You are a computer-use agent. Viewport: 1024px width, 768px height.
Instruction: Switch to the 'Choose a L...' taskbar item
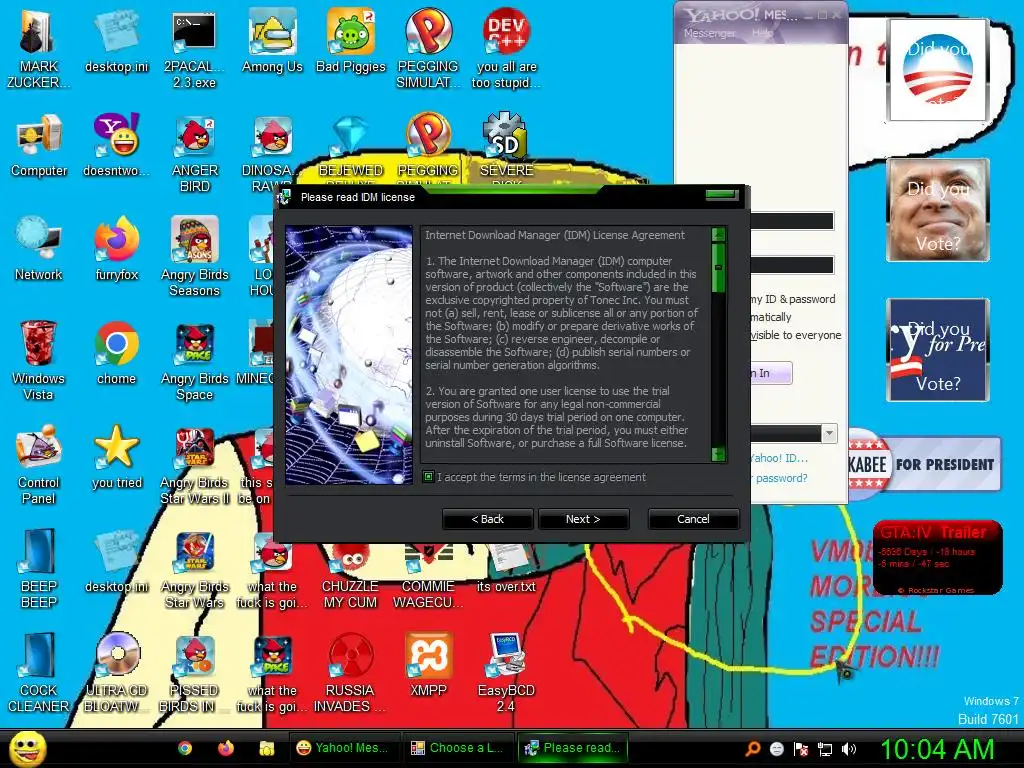(456, 748)
